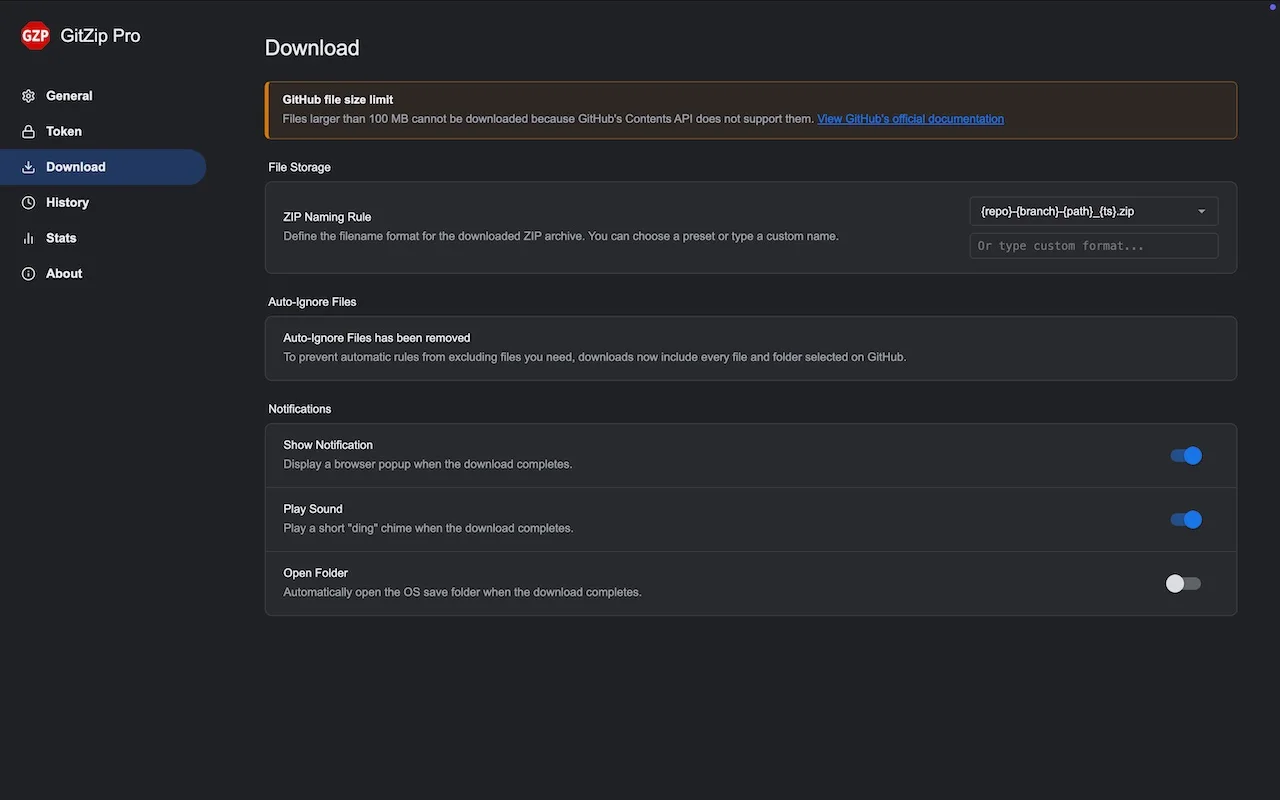Click 'Files larger than 100 MB' warning text
The height and width of the screenshot is (800, 1280).
548,119
